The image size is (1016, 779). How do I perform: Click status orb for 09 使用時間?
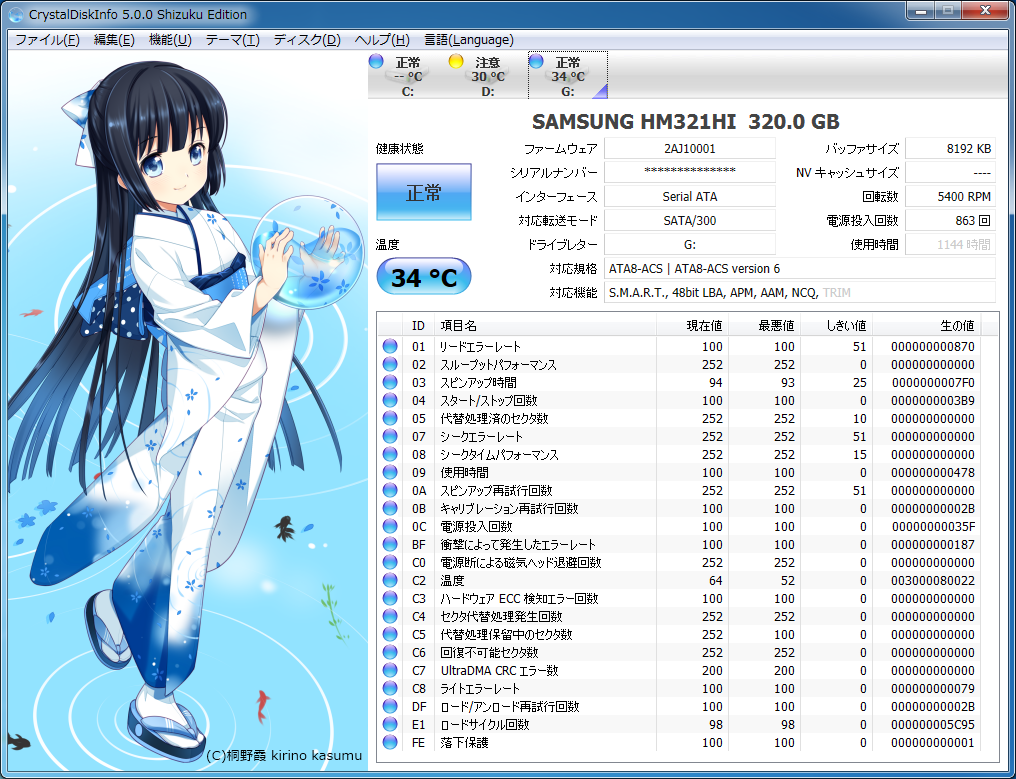tap(390, 472)
